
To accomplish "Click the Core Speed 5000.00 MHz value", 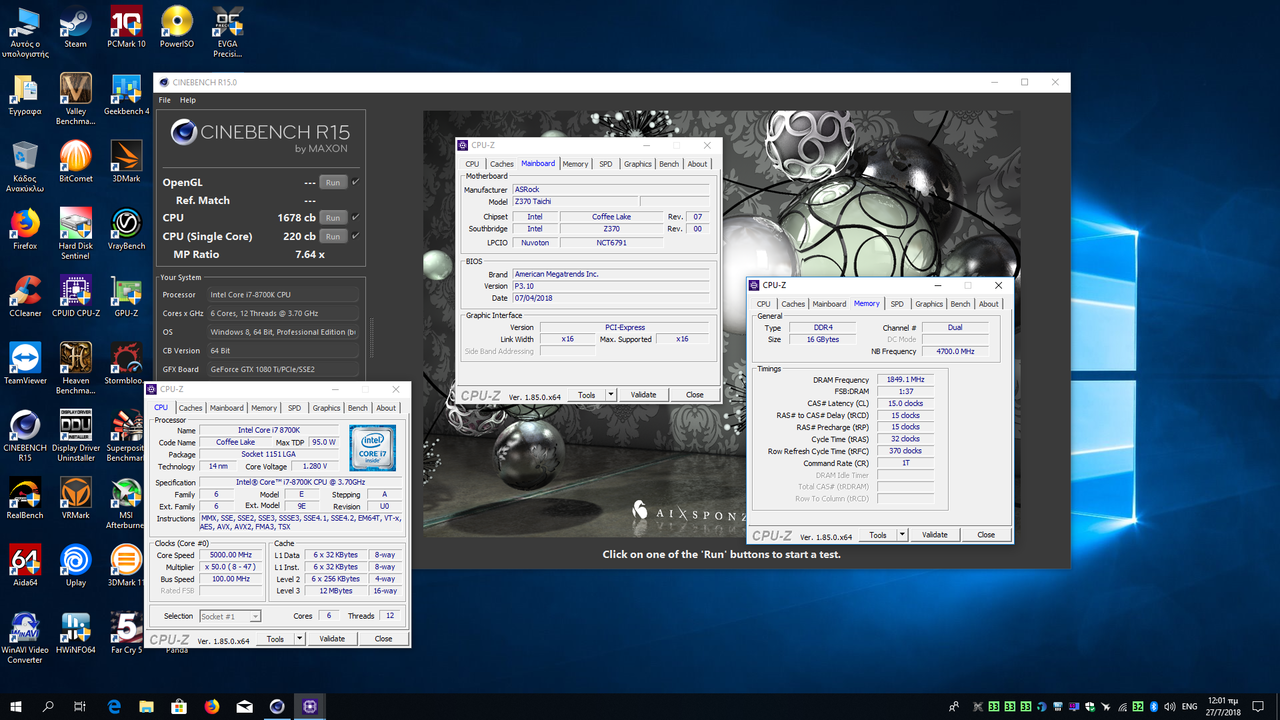I will pyautogui.click(x=230, y=554).
